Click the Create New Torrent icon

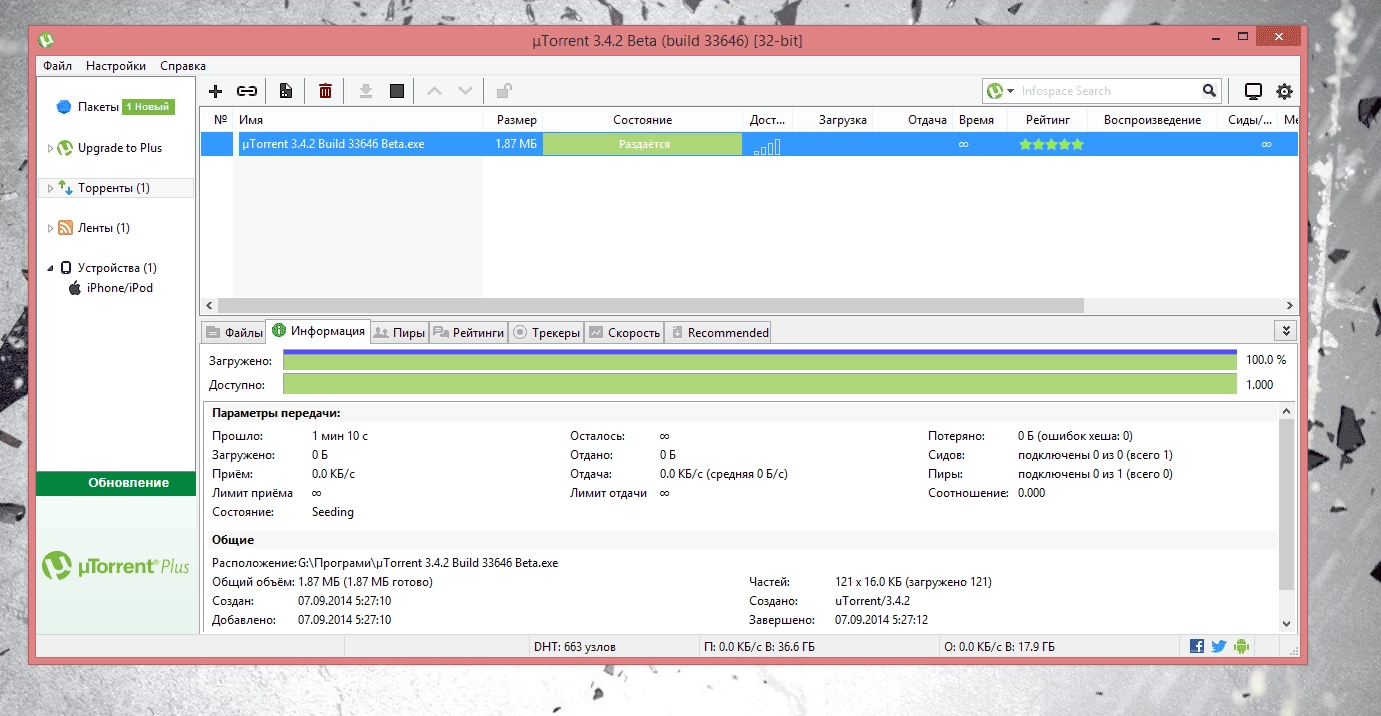285,90
